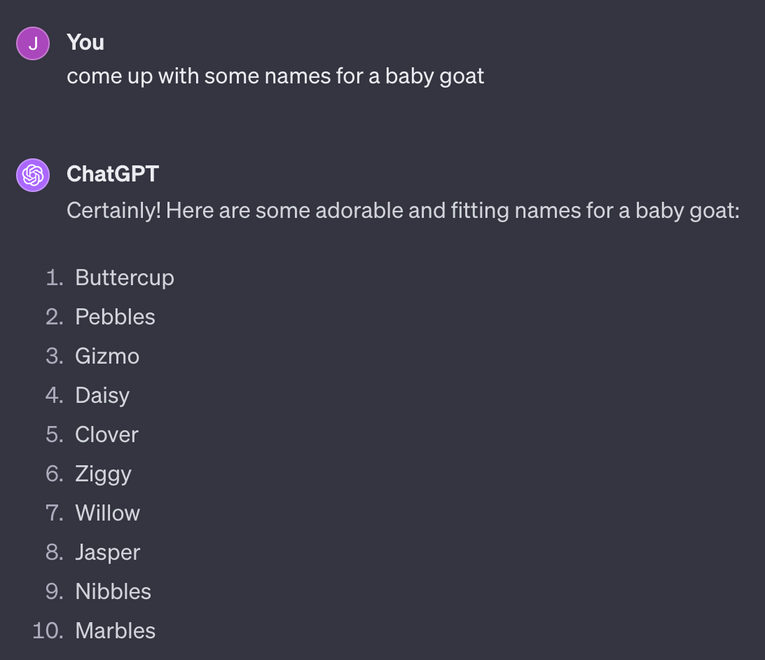The height and width of the screenshot is (660, 765).
Task: Click the response intro sentence starting "Certainly!"
Action: 402,211
